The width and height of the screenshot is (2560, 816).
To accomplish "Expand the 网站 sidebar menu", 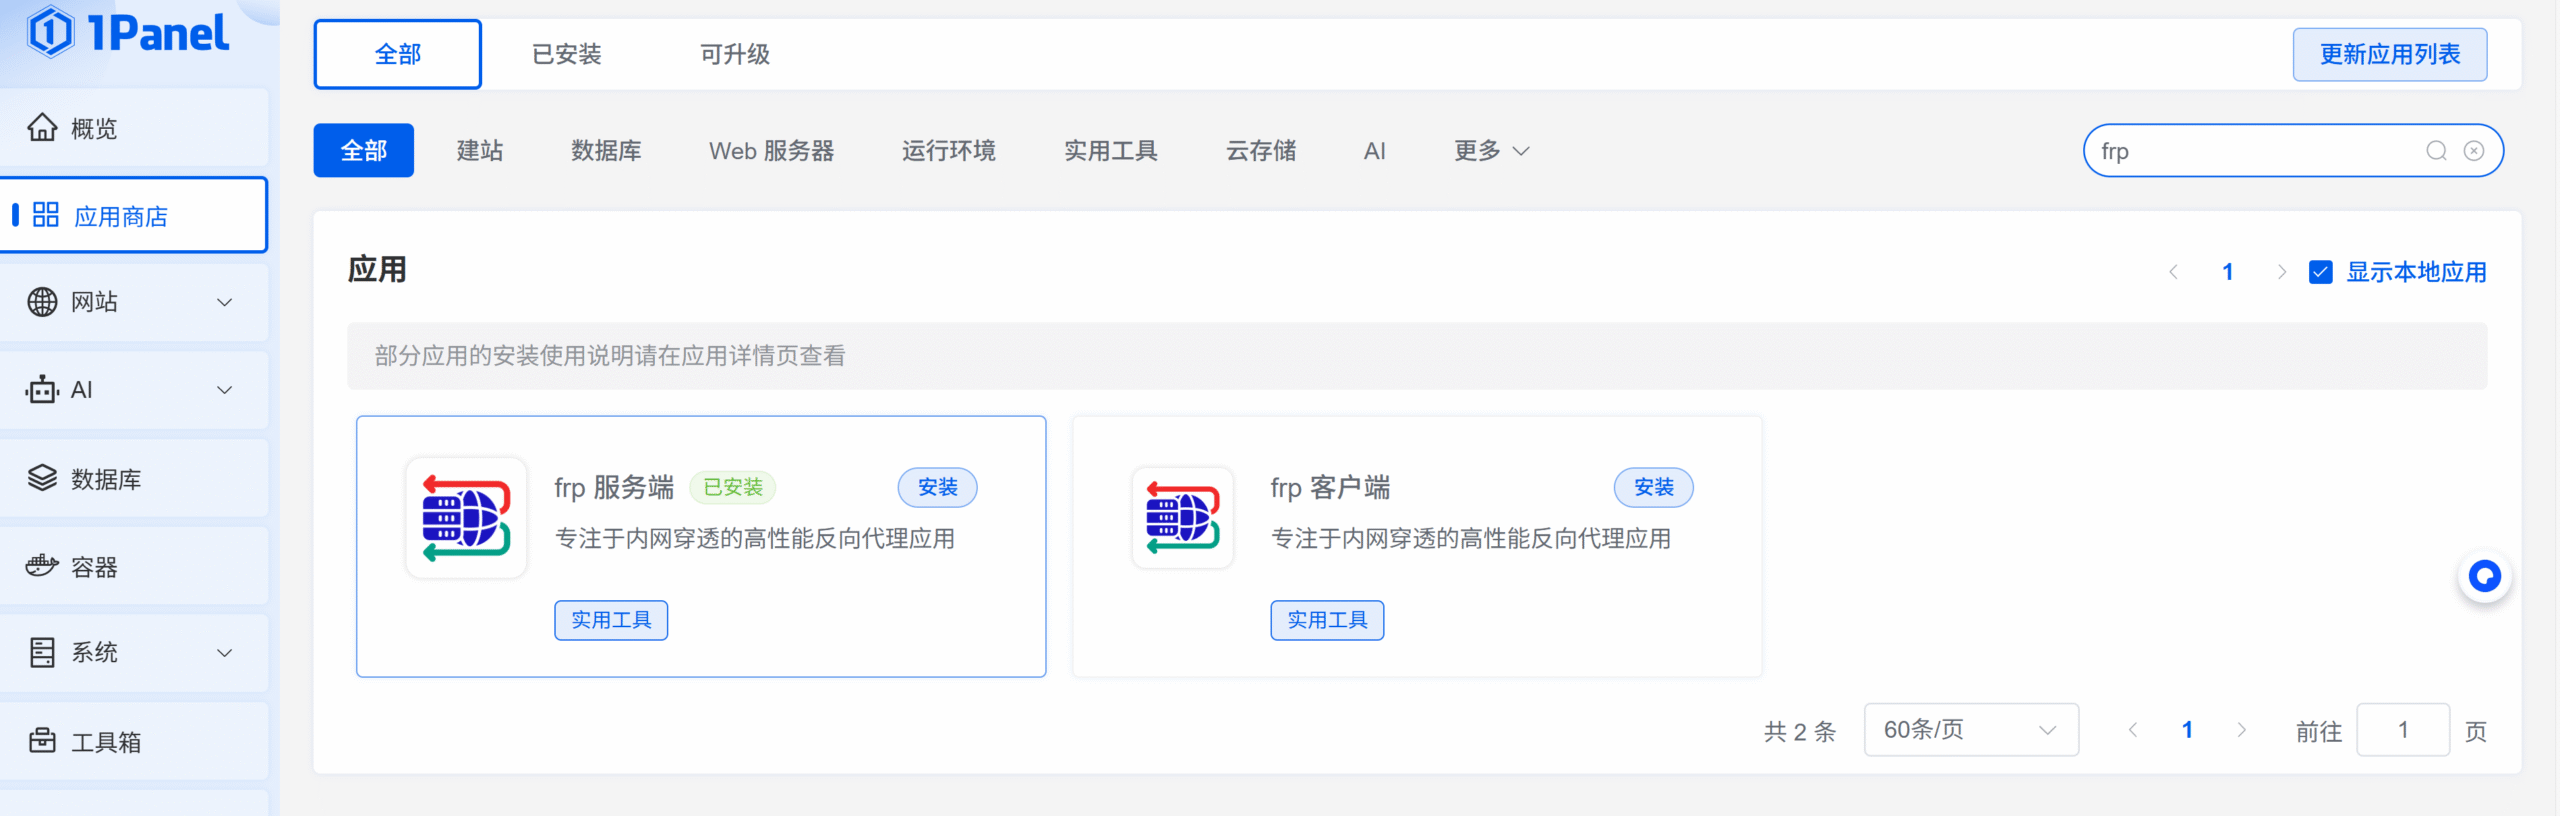I will coord(225,302).
